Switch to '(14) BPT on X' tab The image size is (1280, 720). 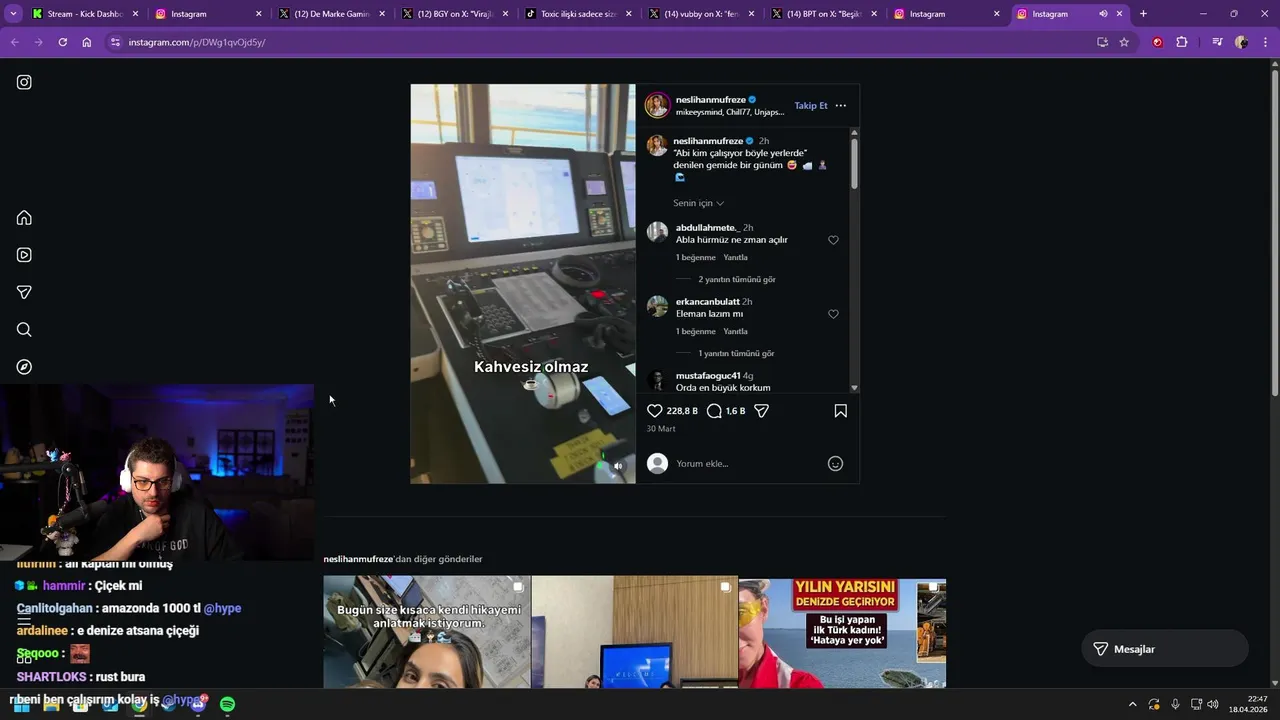824,14
